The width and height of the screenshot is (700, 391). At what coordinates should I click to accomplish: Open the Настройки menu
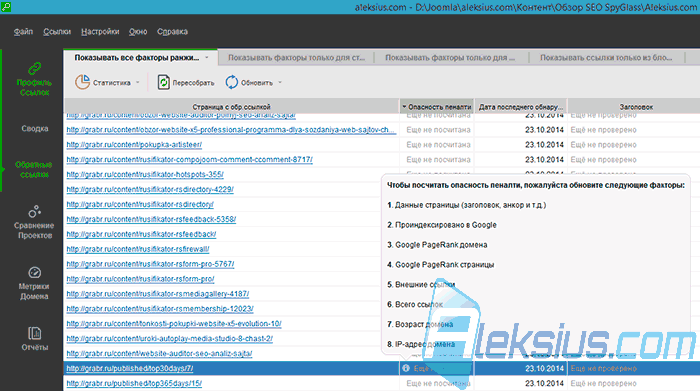100,32
